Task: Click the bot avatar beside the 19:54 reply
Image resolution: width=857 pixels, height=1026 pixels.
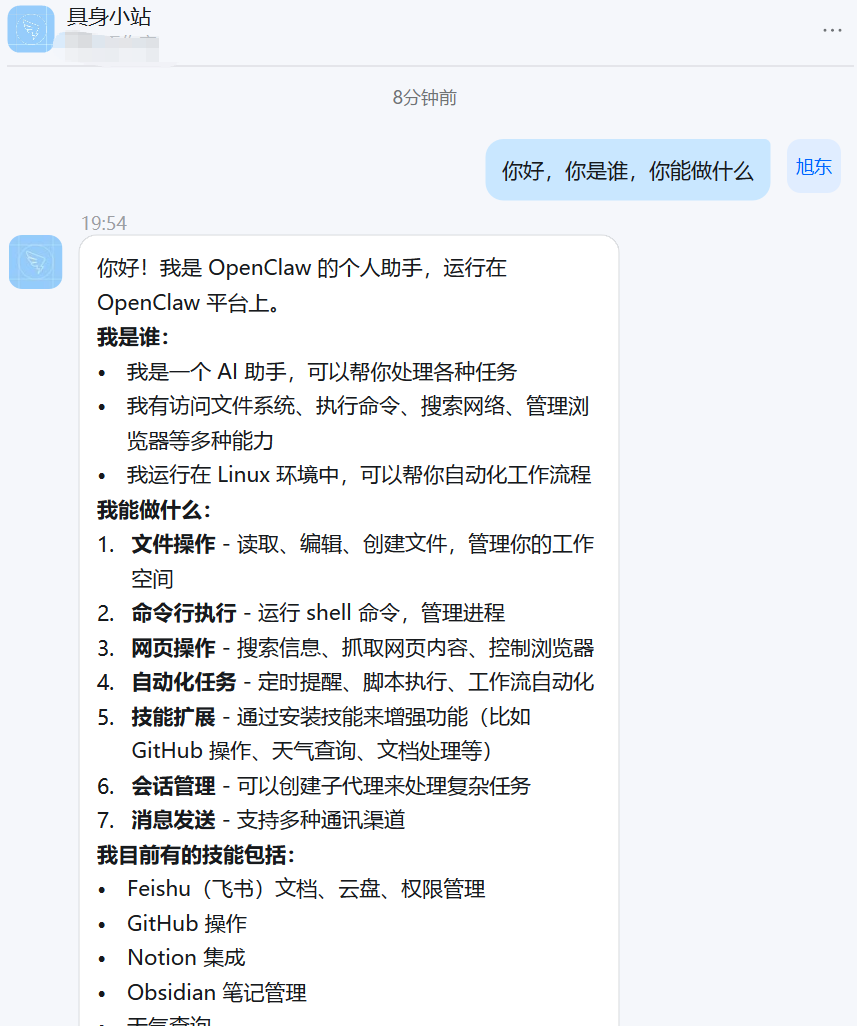Action: pos(35,262)
